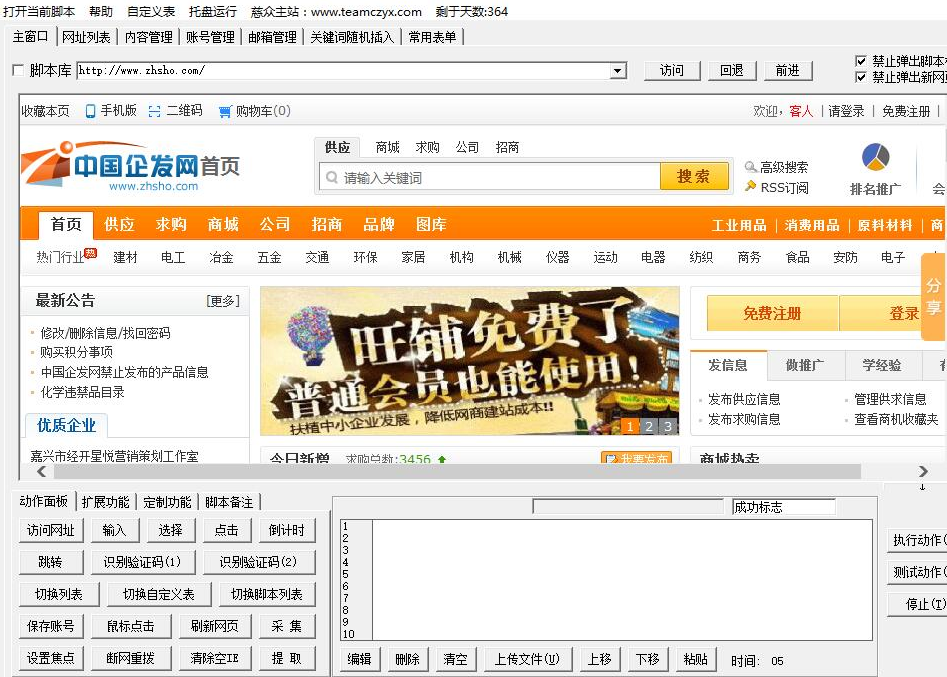
Task: Click the 发布供应信息 link
Action: 744,399
